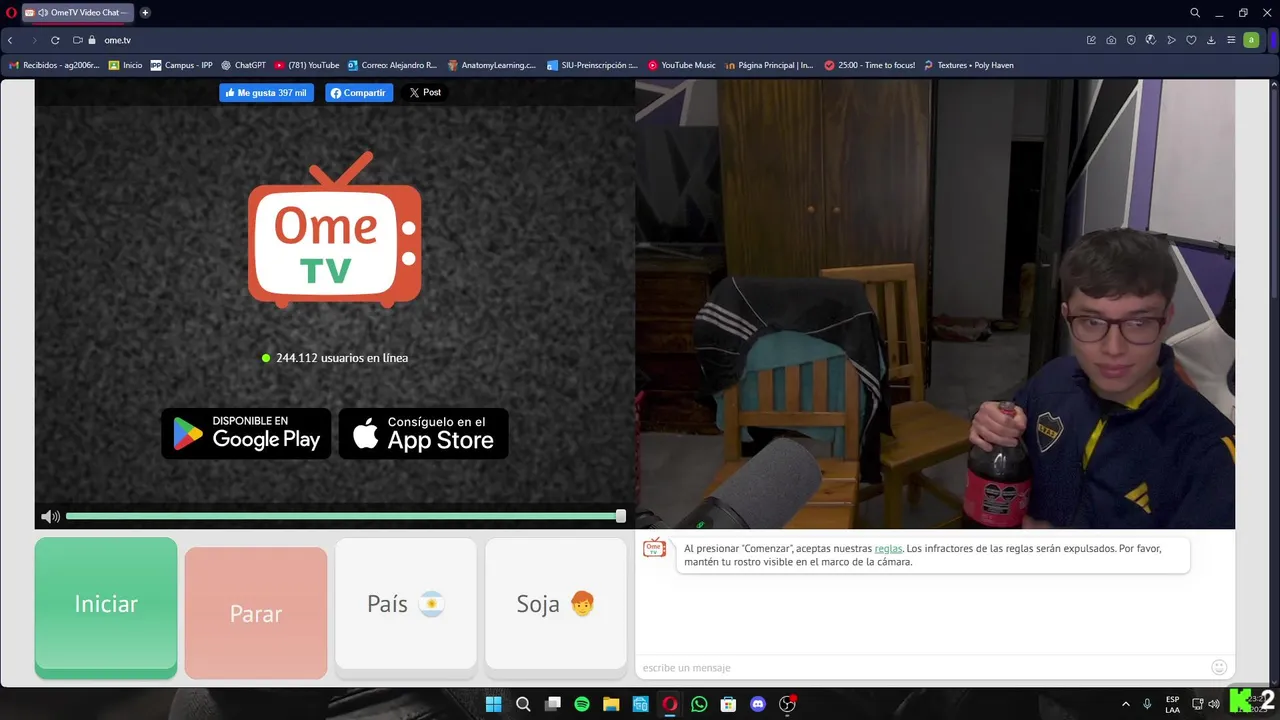Image resolution: width=1280 pixels, height=720 pixels.
Task: Click the OmeTV television logo
Action: (335, 230)
